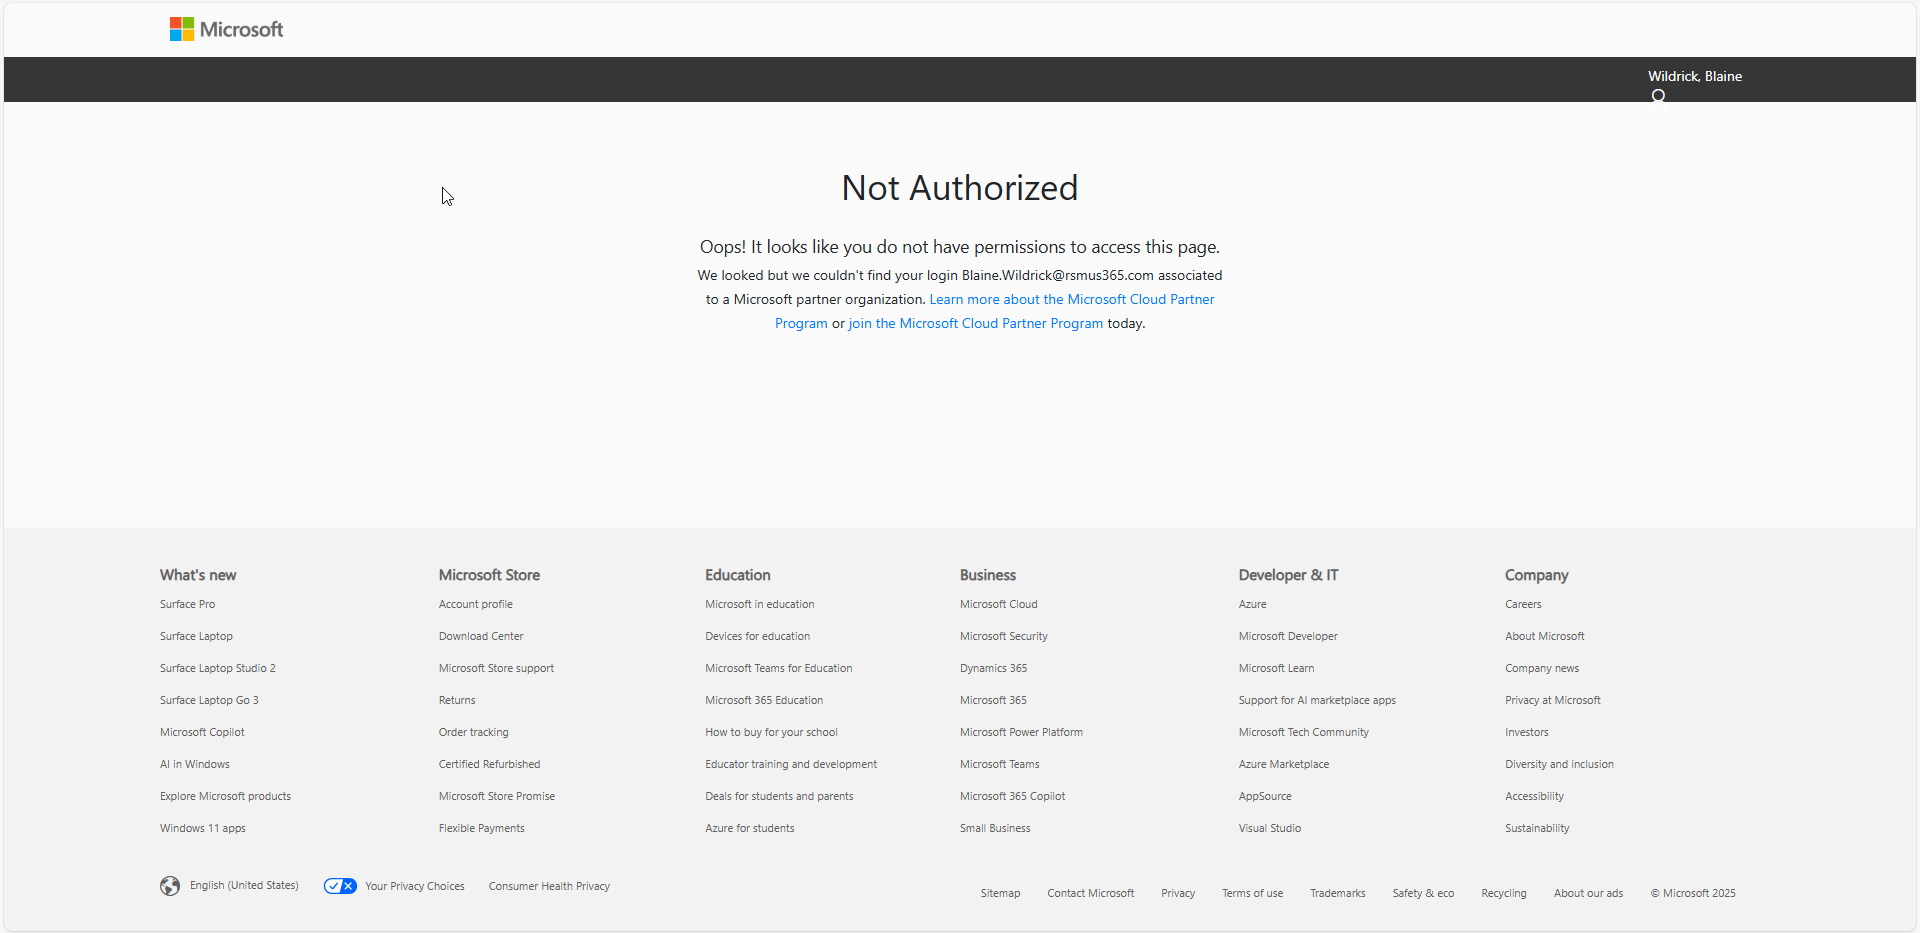The height and width of the screenshot is (933, 1920).
Task: Open Microsoft Developer link
Action: tap(1288, 636)
